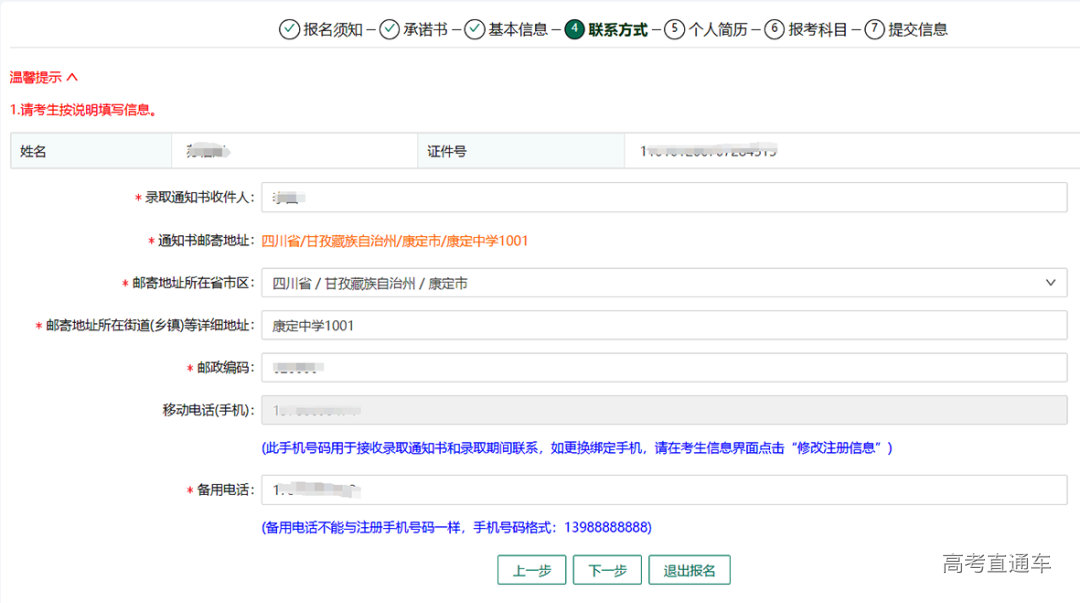Click the step 6 报考科目 circle icon

(x=774, y=29)
